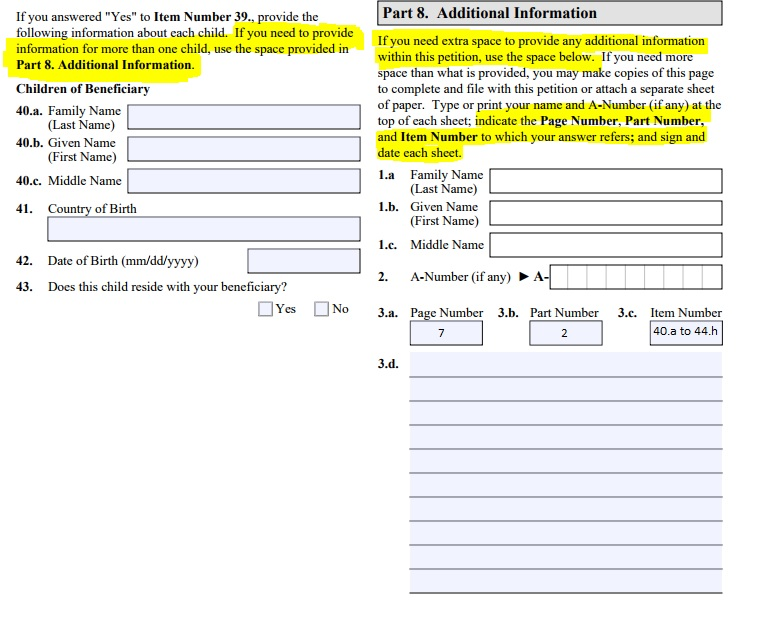
Task: Click the Part Number field containing 2
Action: [x=565, y=333]
